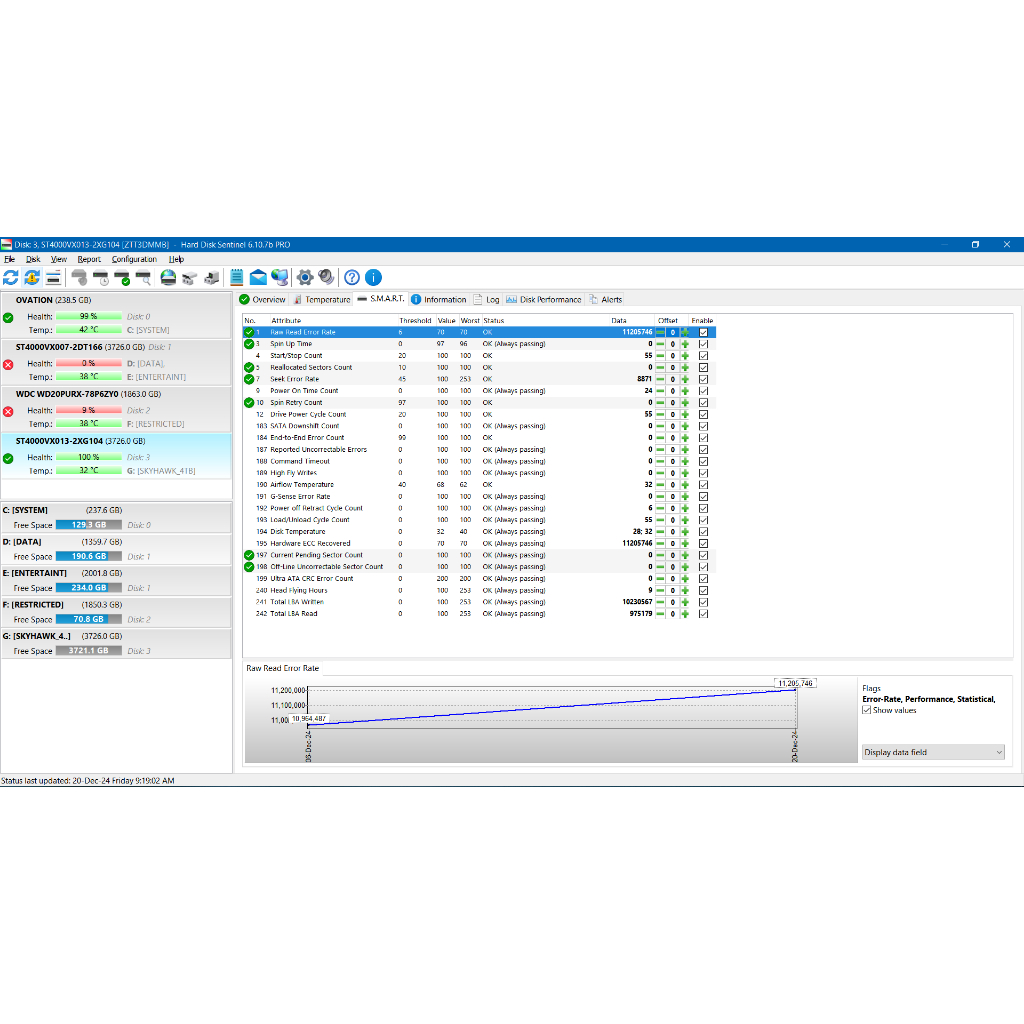Image resolution: width=1024 pixels, height=1024 pixels.
Task: Toggle Enable checkbox for Airflow Temperature
Action: (x=703, y=485)
